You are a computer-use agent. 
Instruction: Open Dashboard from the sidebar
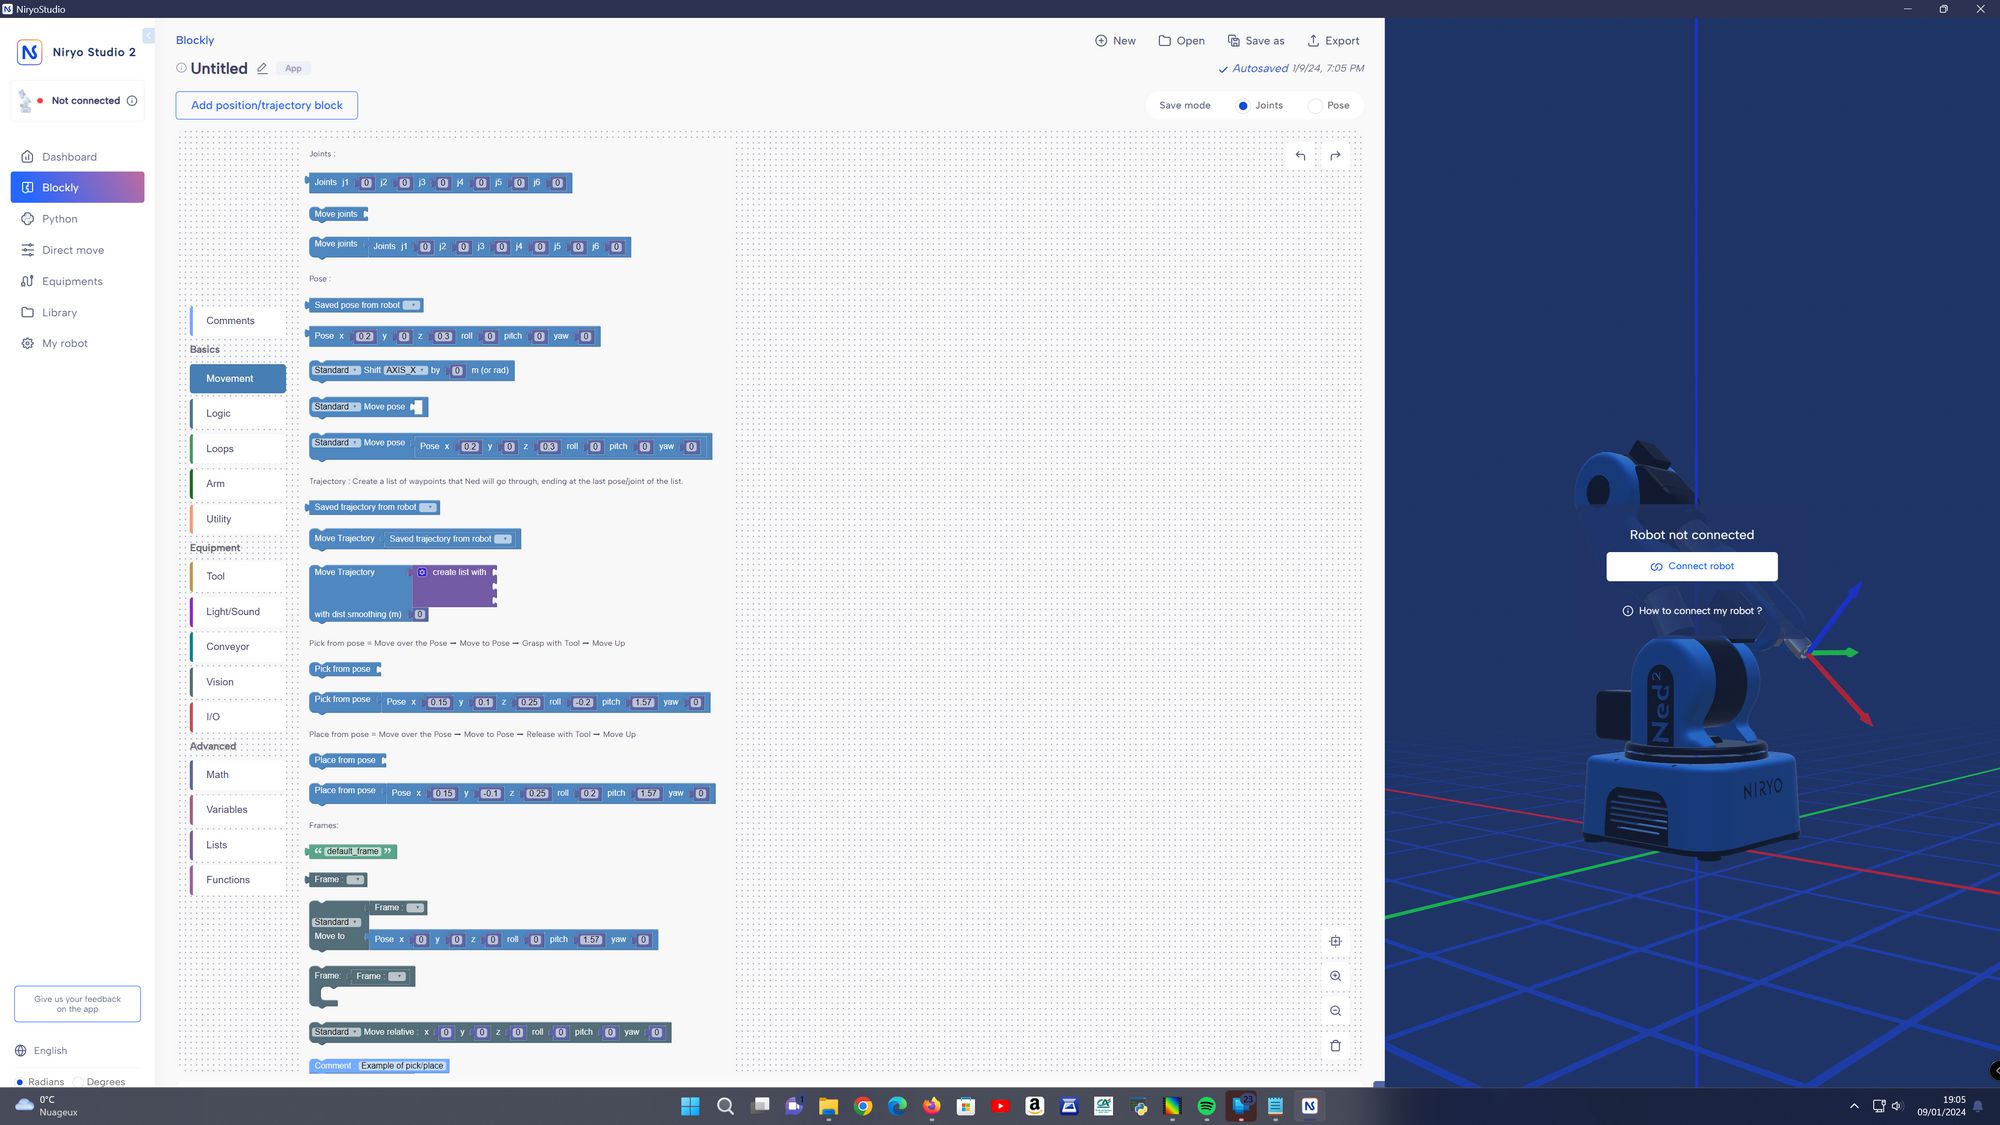pos(77,157)
